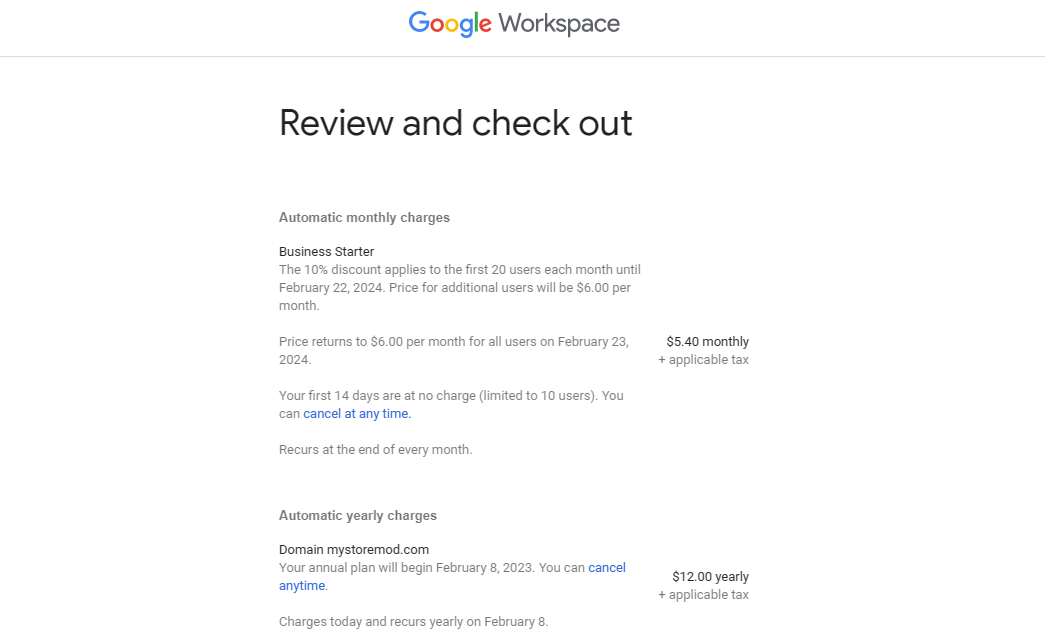Select 'Recurs at the end of every month.'

375,449
